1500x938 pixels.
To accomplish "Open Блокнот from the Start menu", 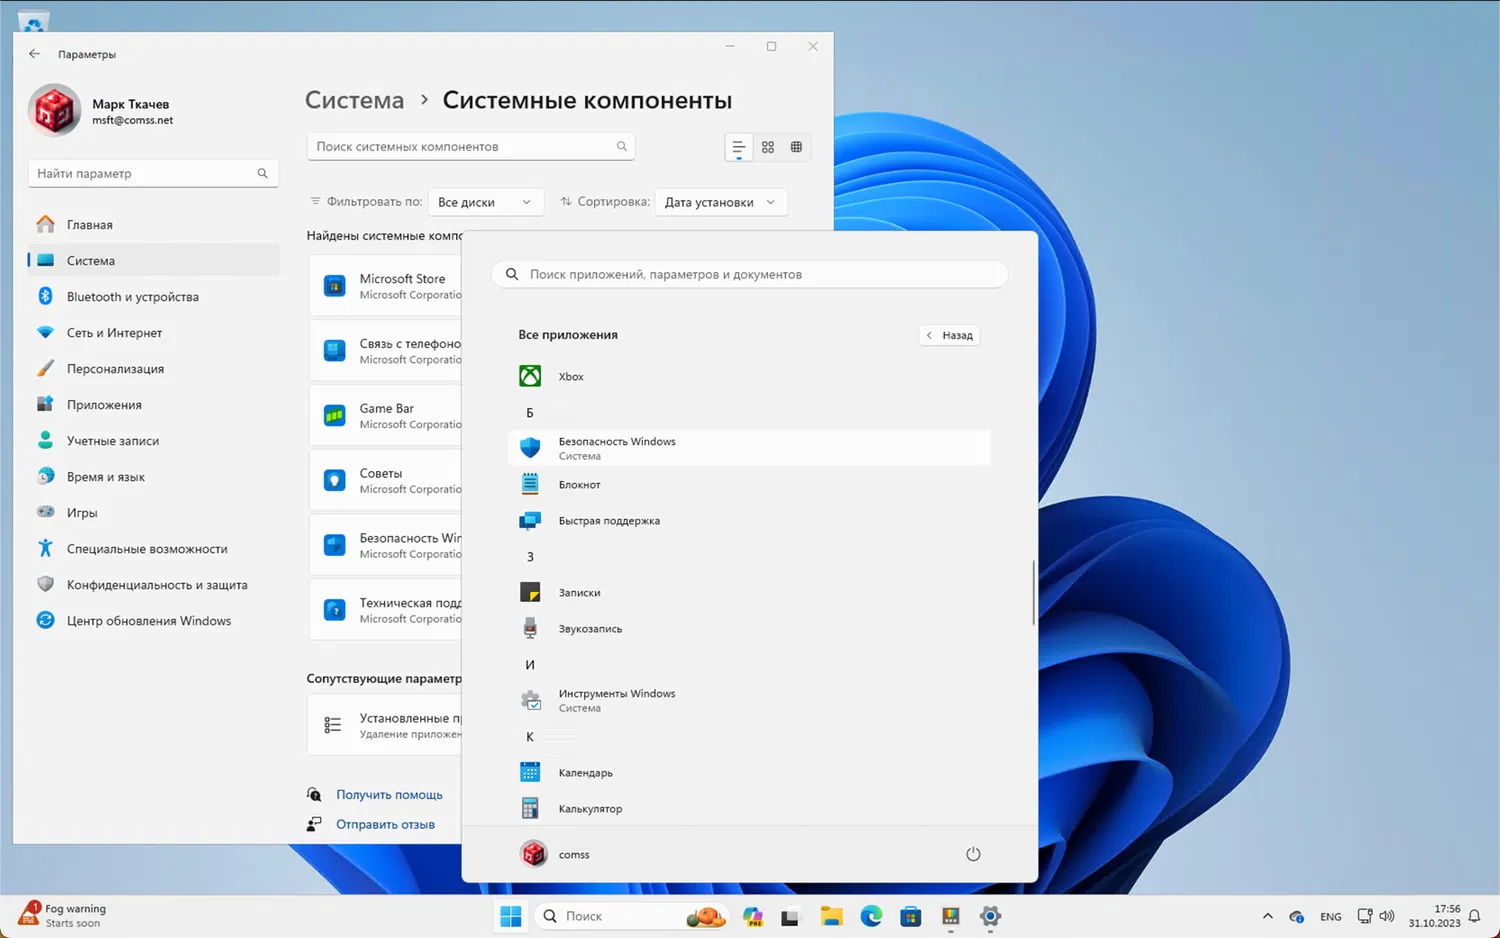I will point(749,485).
